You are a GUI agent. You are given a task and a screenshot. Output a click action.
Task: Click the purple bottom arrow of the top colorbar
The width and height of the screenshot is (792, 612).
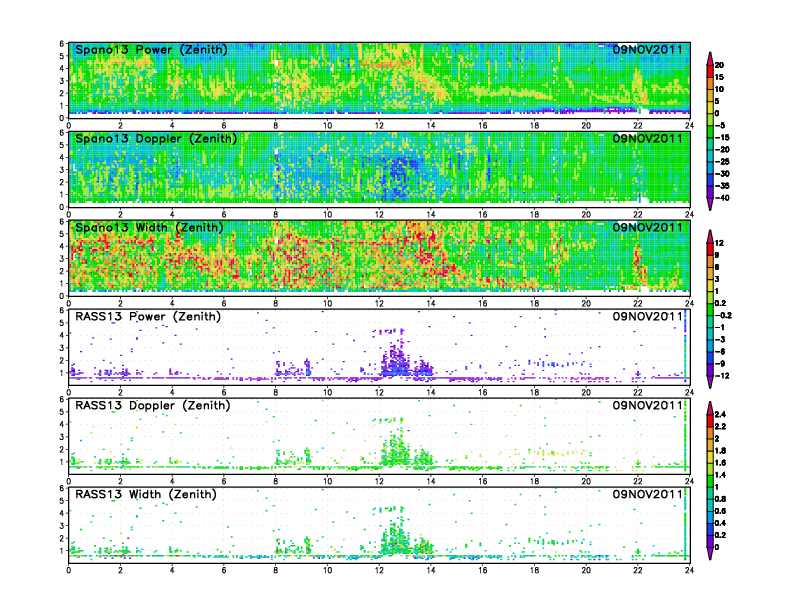click(x=710, y=204)
